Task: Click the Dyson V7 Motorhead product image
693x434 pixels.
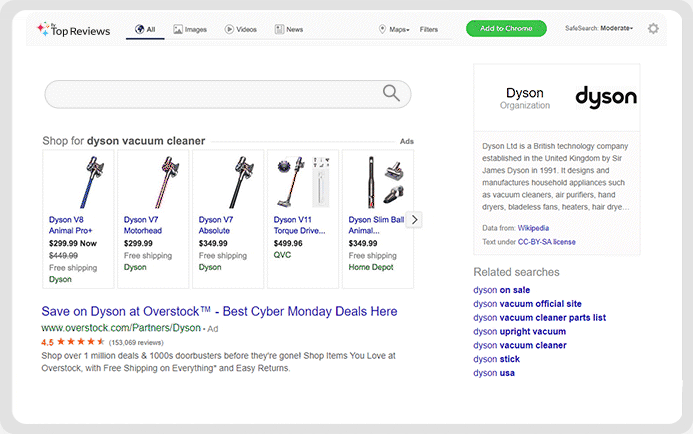Action: point(167,182)
